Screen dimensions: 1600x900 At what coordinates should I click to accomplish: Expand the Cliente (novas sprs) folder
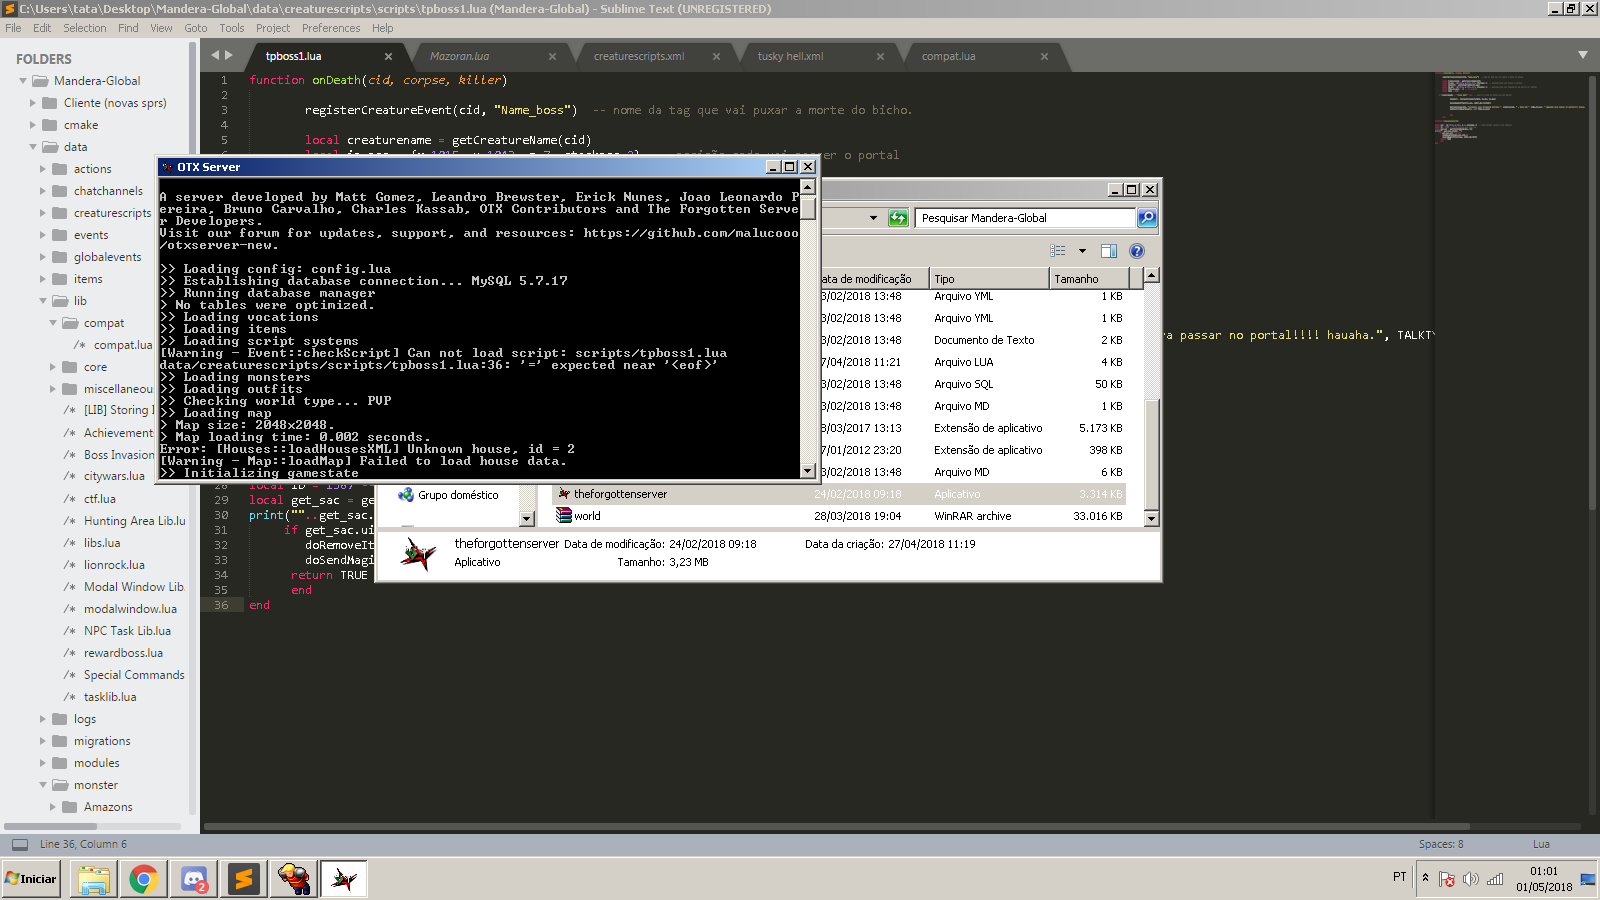(x=33, y=103)
